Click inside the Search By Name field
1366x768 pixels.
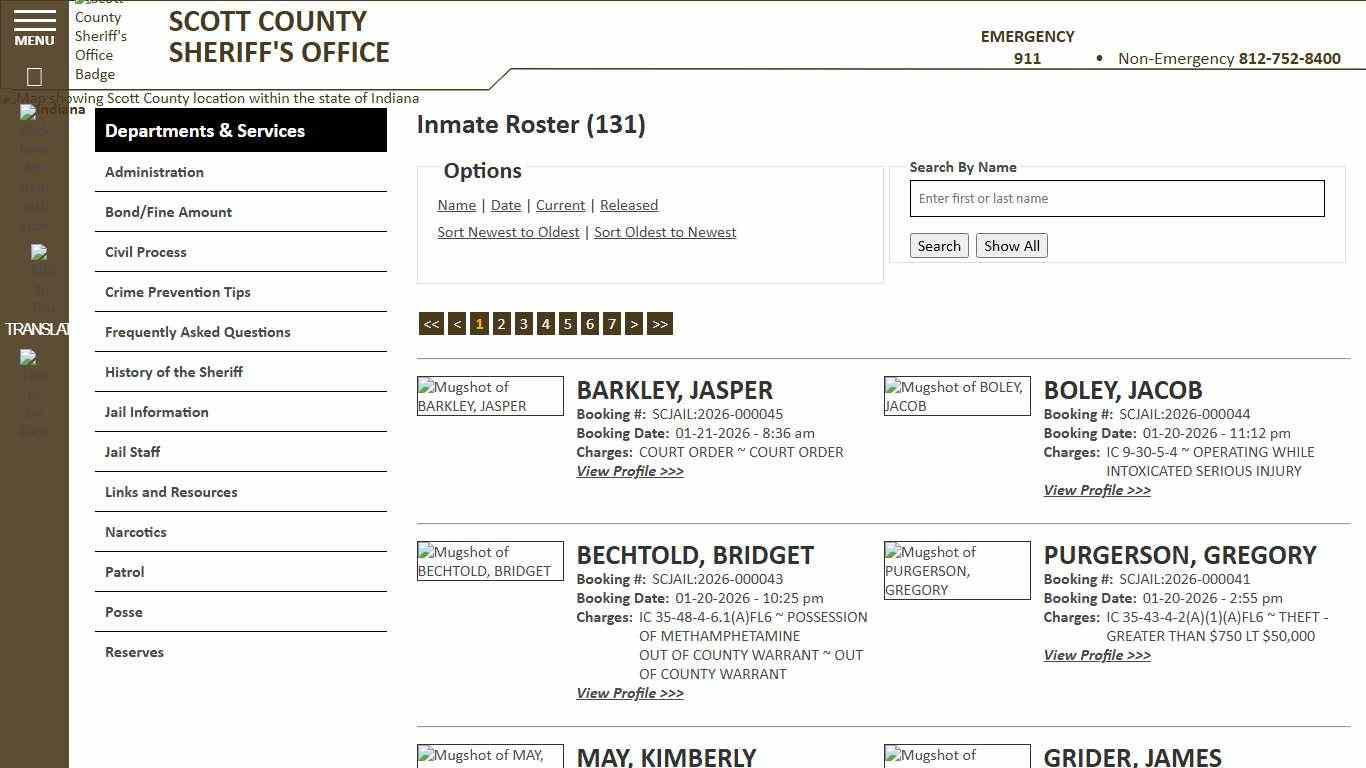point(1116,198)
